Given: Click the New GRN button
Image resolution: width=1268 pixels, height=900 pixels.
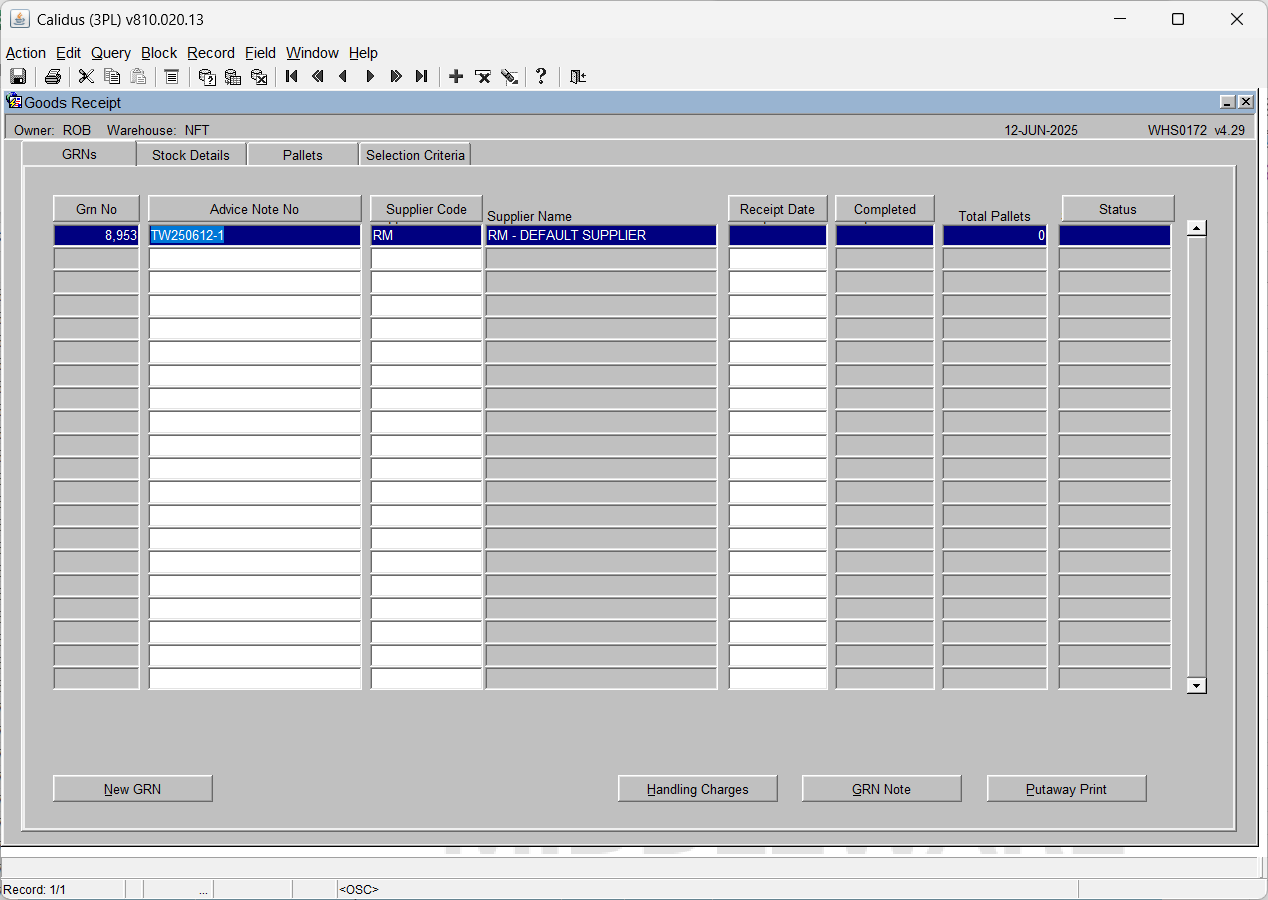Looking at the screenshot, I should coord(133,789).
